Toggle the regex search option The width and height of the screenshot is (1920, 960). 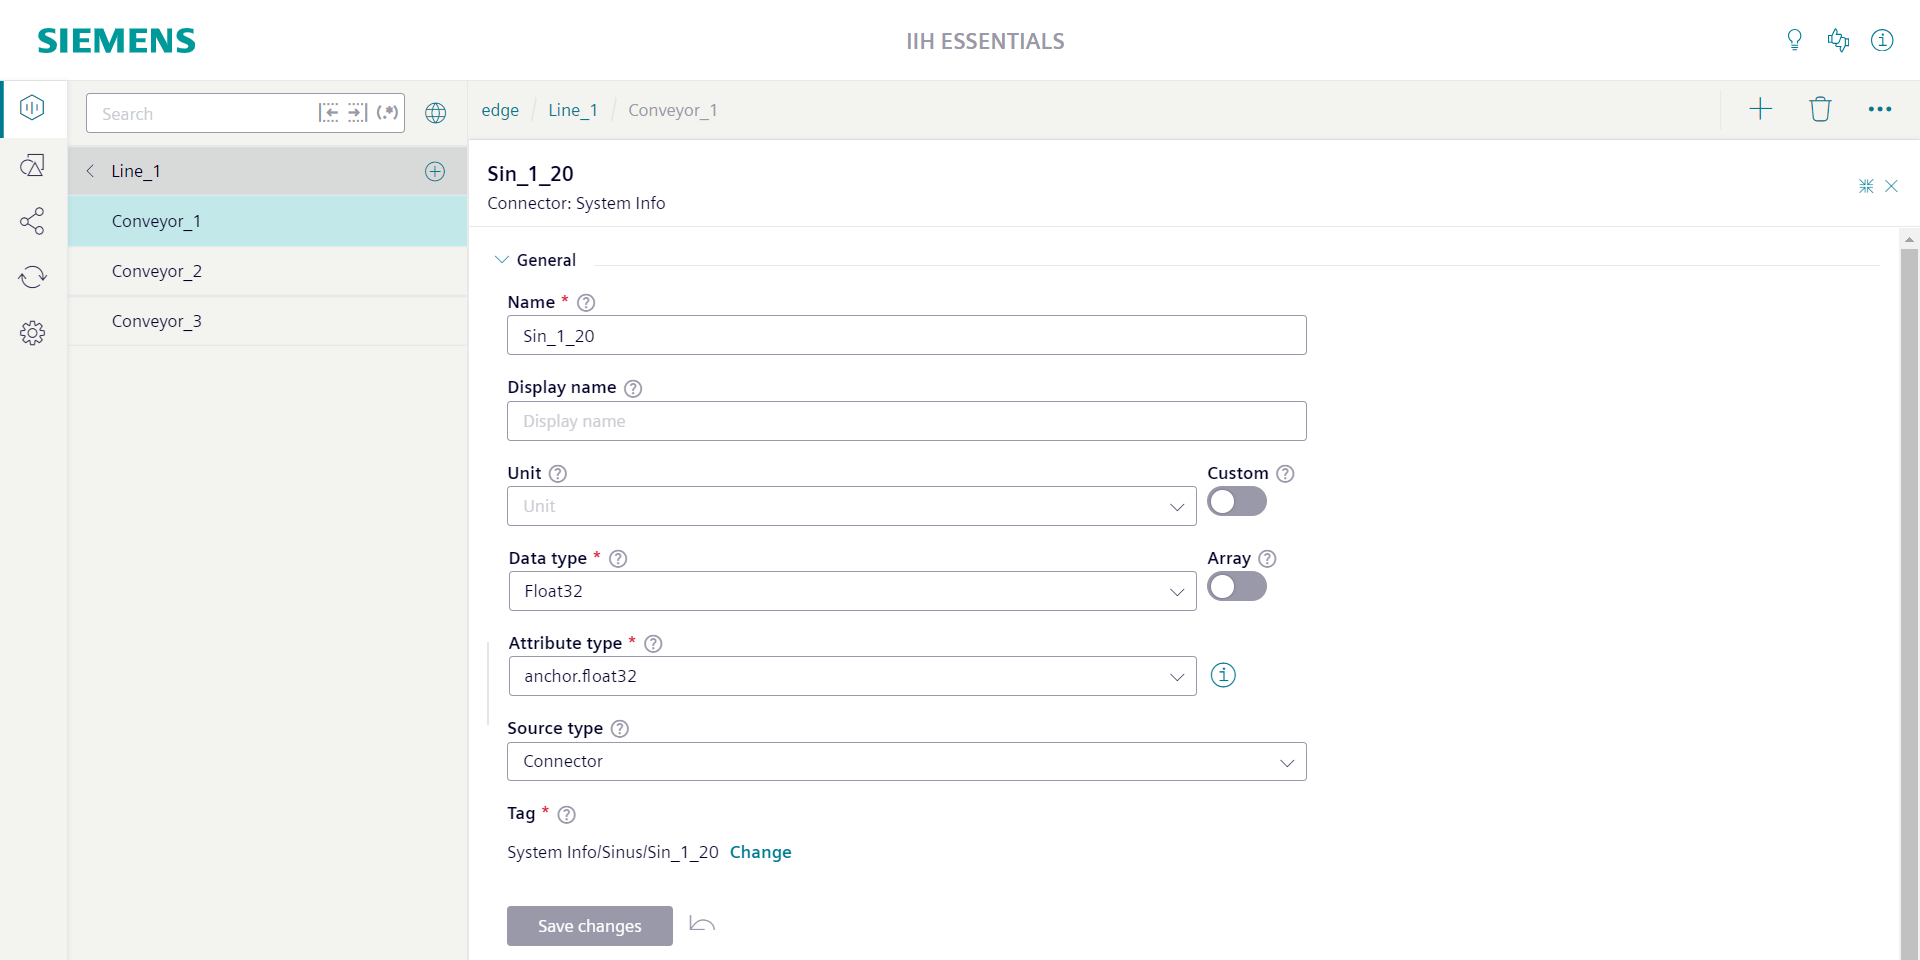(388, 113)
